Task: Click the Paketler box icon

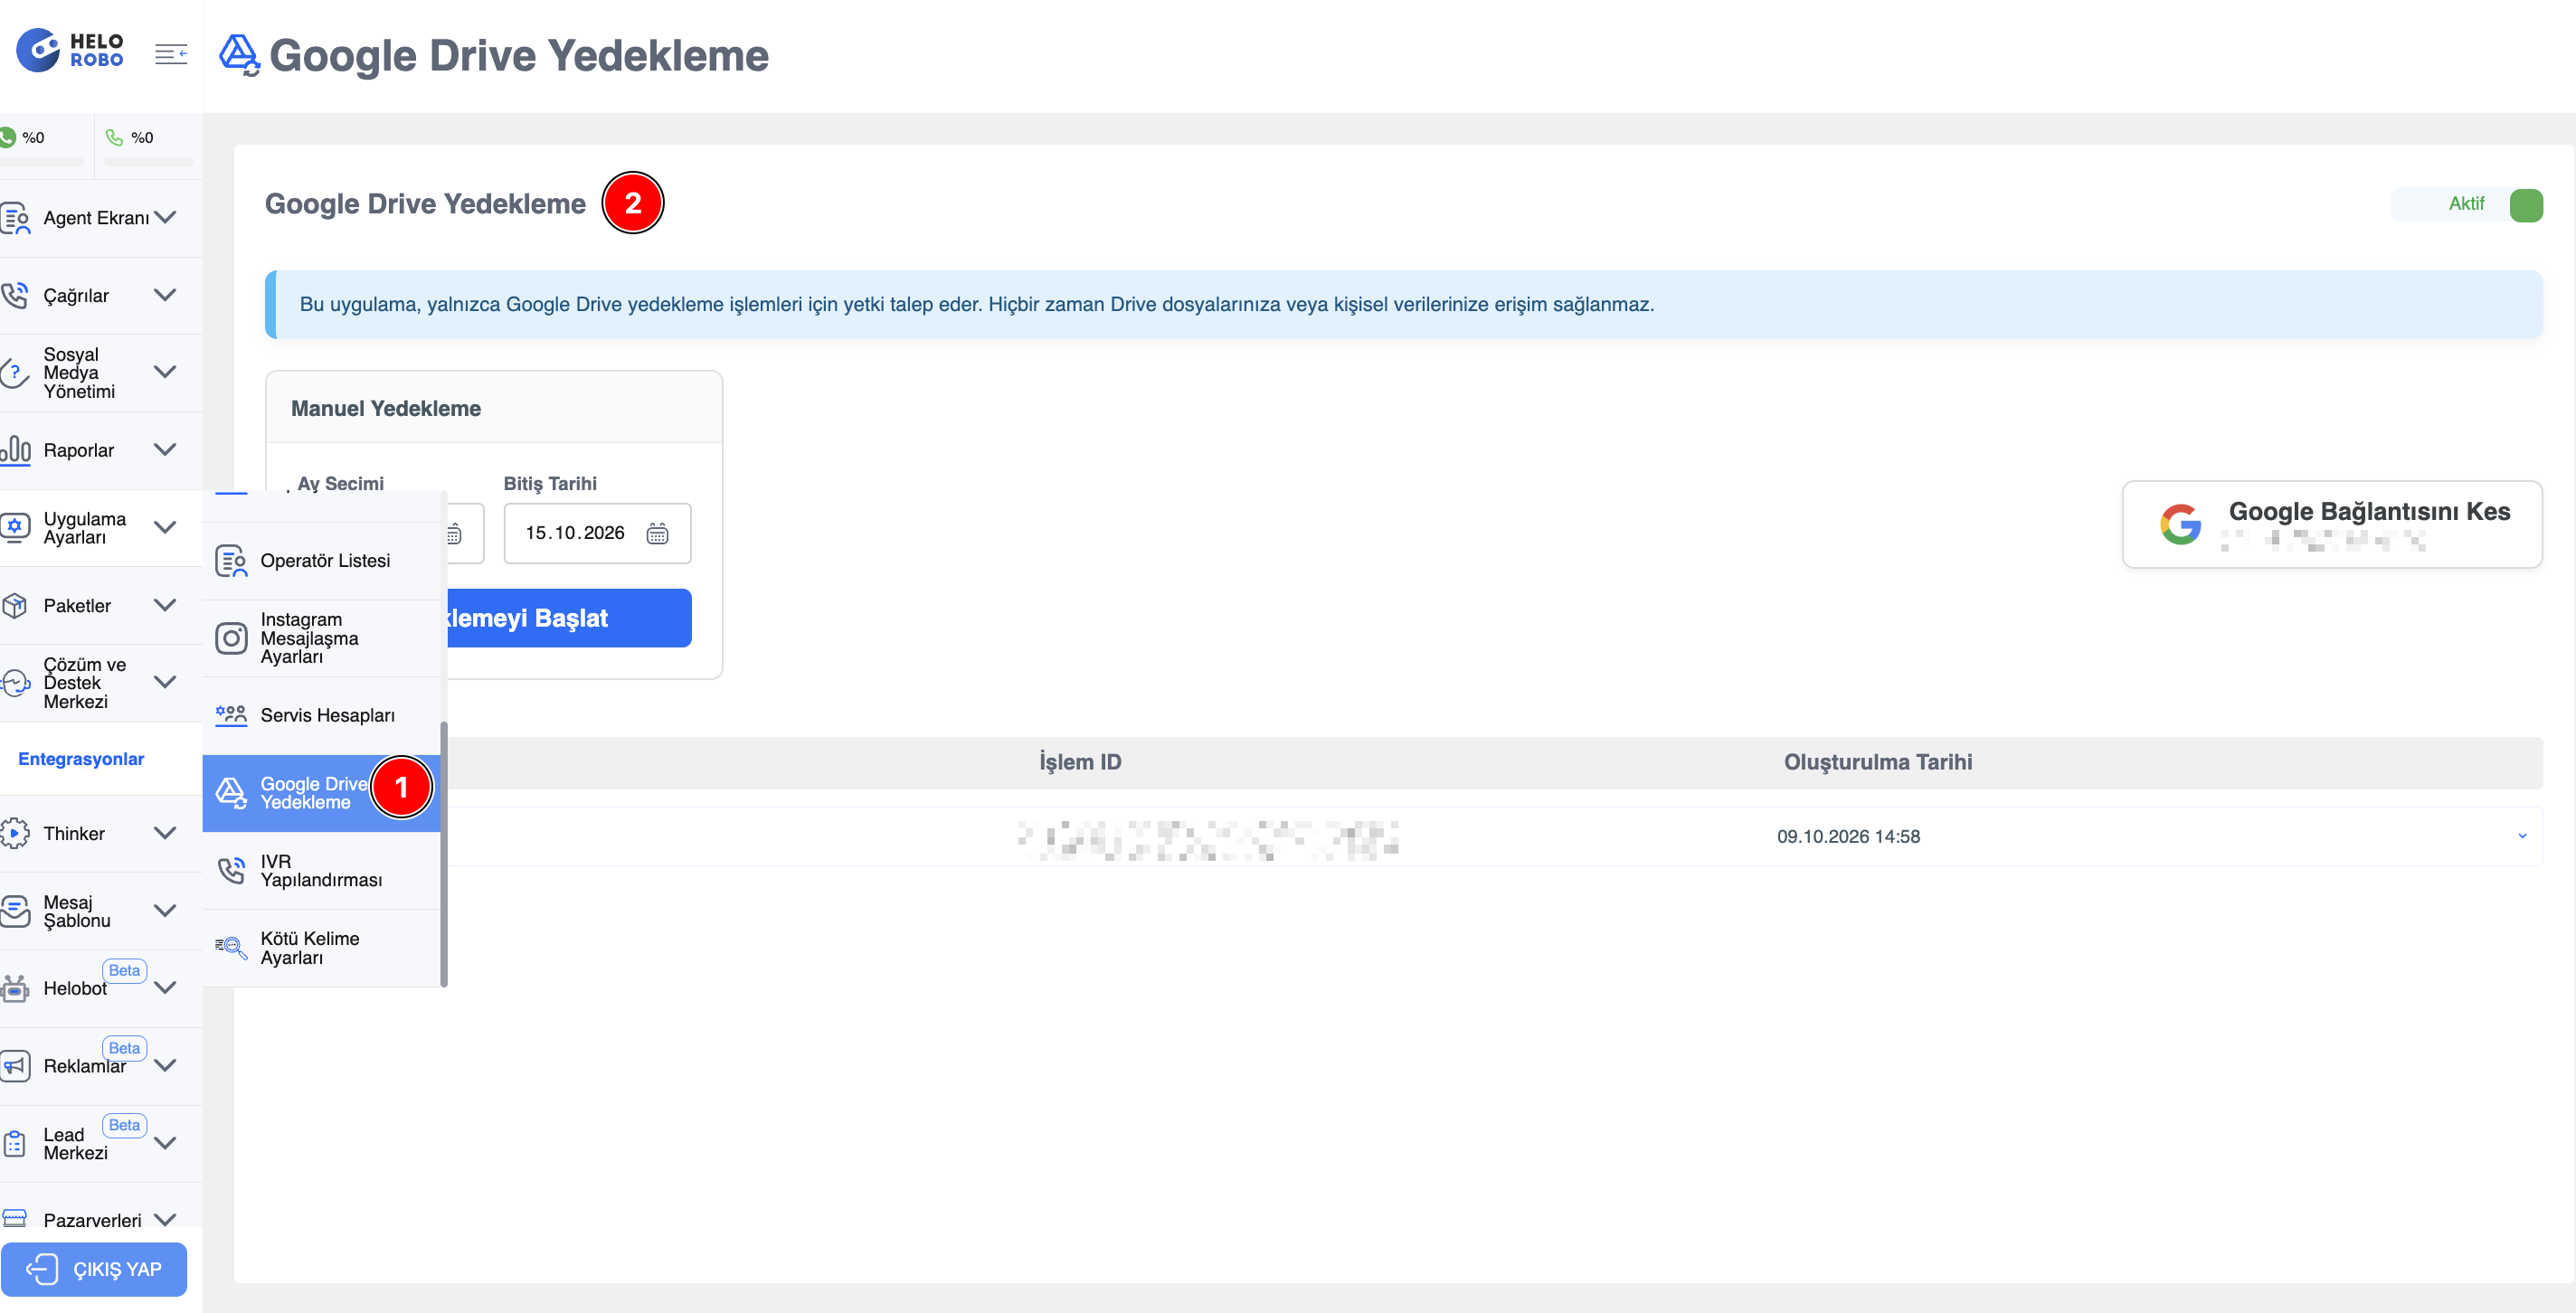Action: [15, 605]
